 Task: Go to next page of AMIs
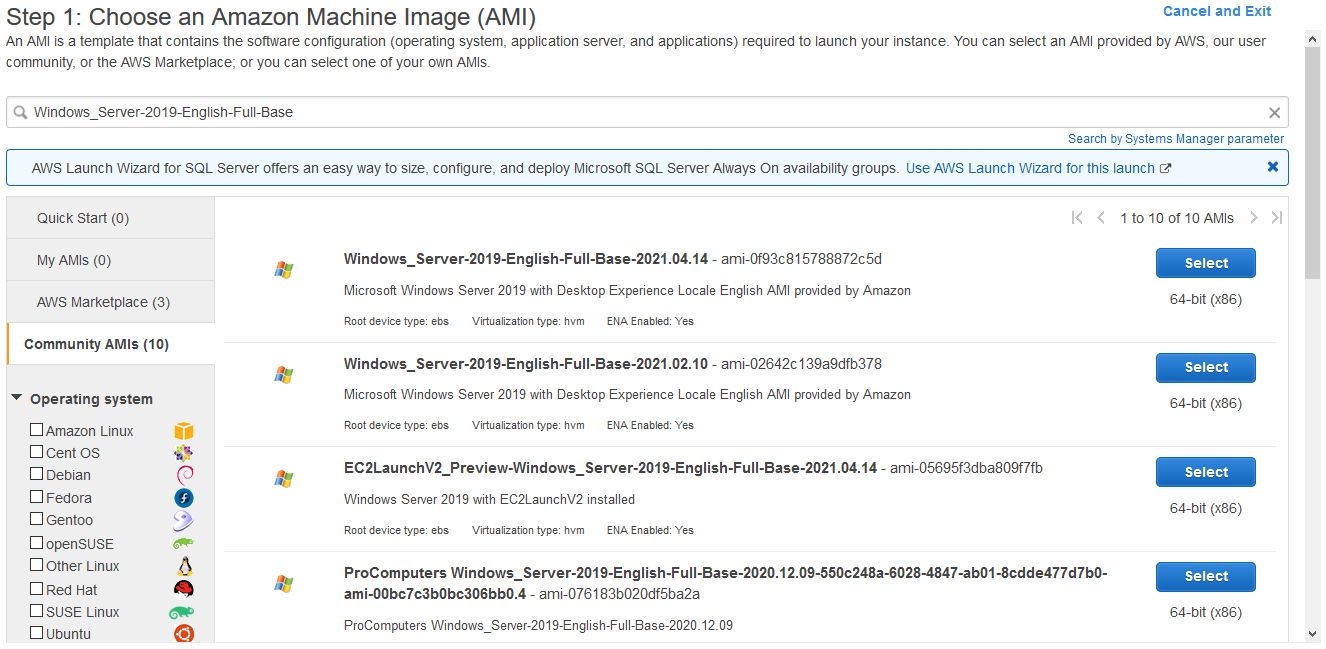click(x=1253, y=218)
